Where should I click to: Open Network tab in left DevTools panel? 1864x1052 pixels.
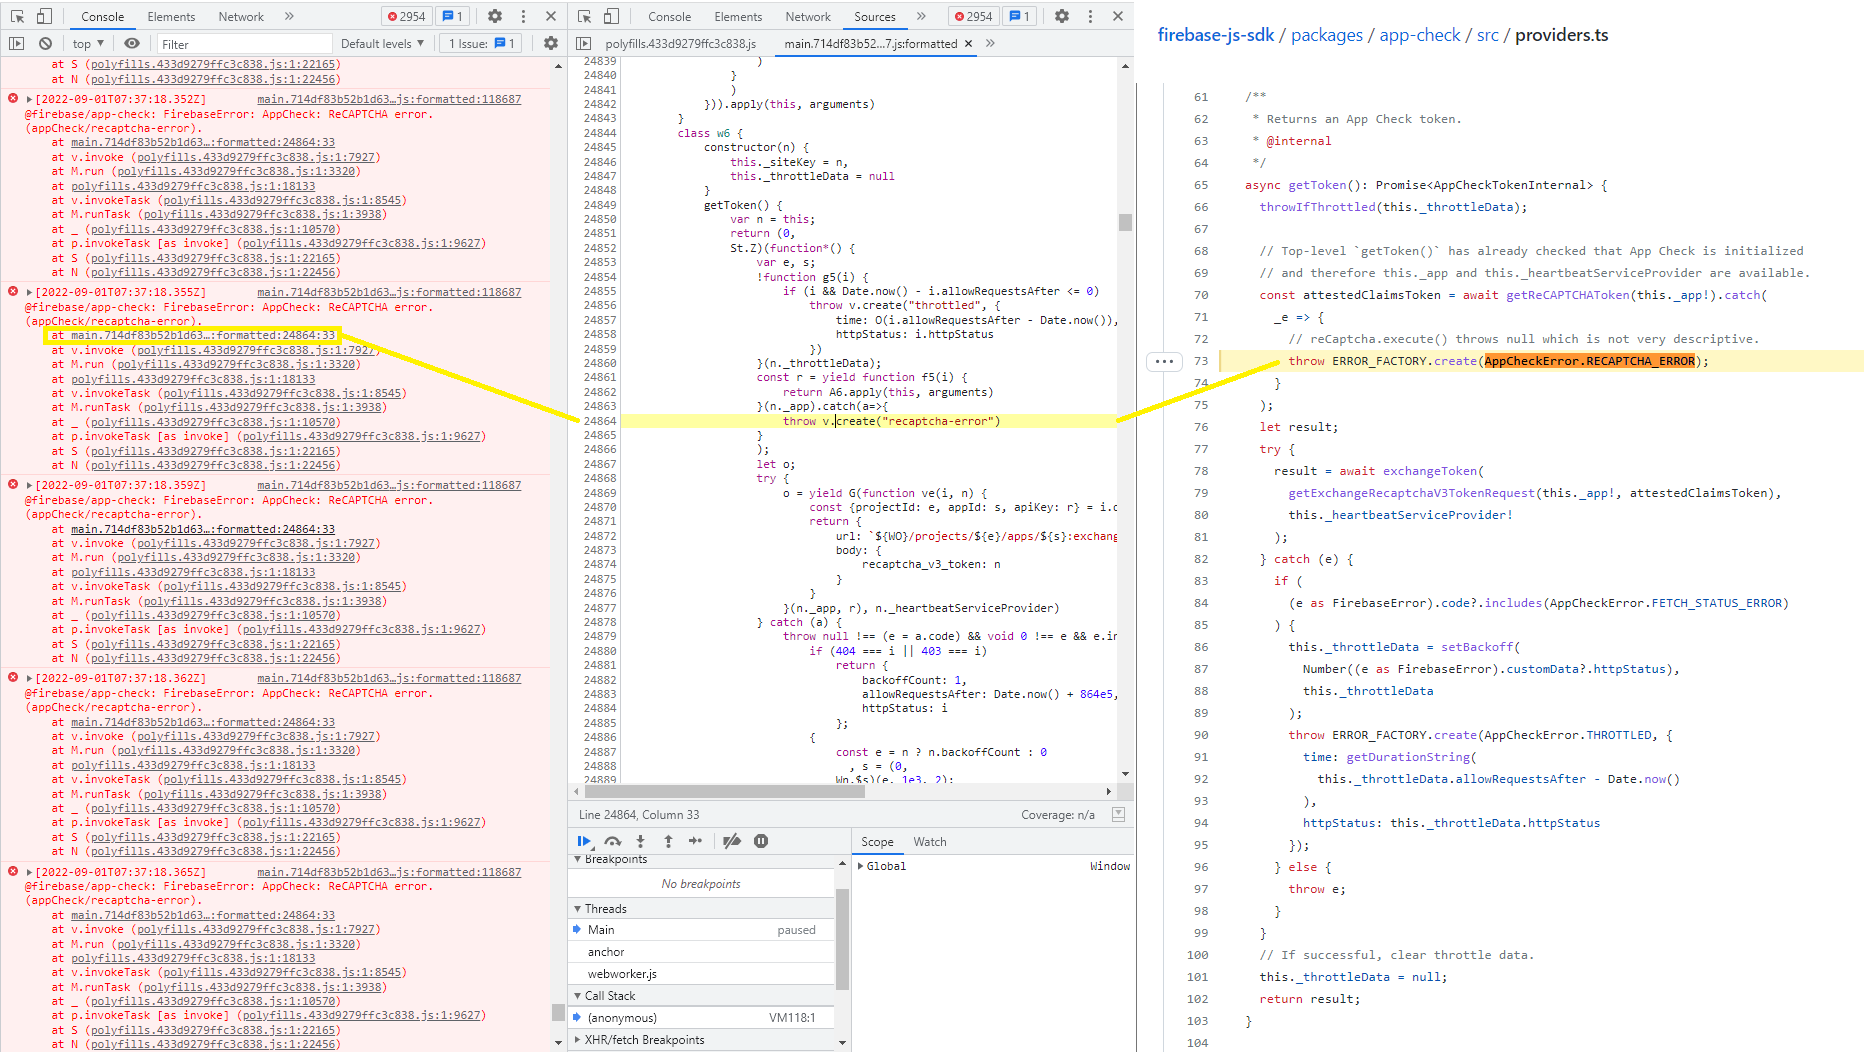coord(241,16)
